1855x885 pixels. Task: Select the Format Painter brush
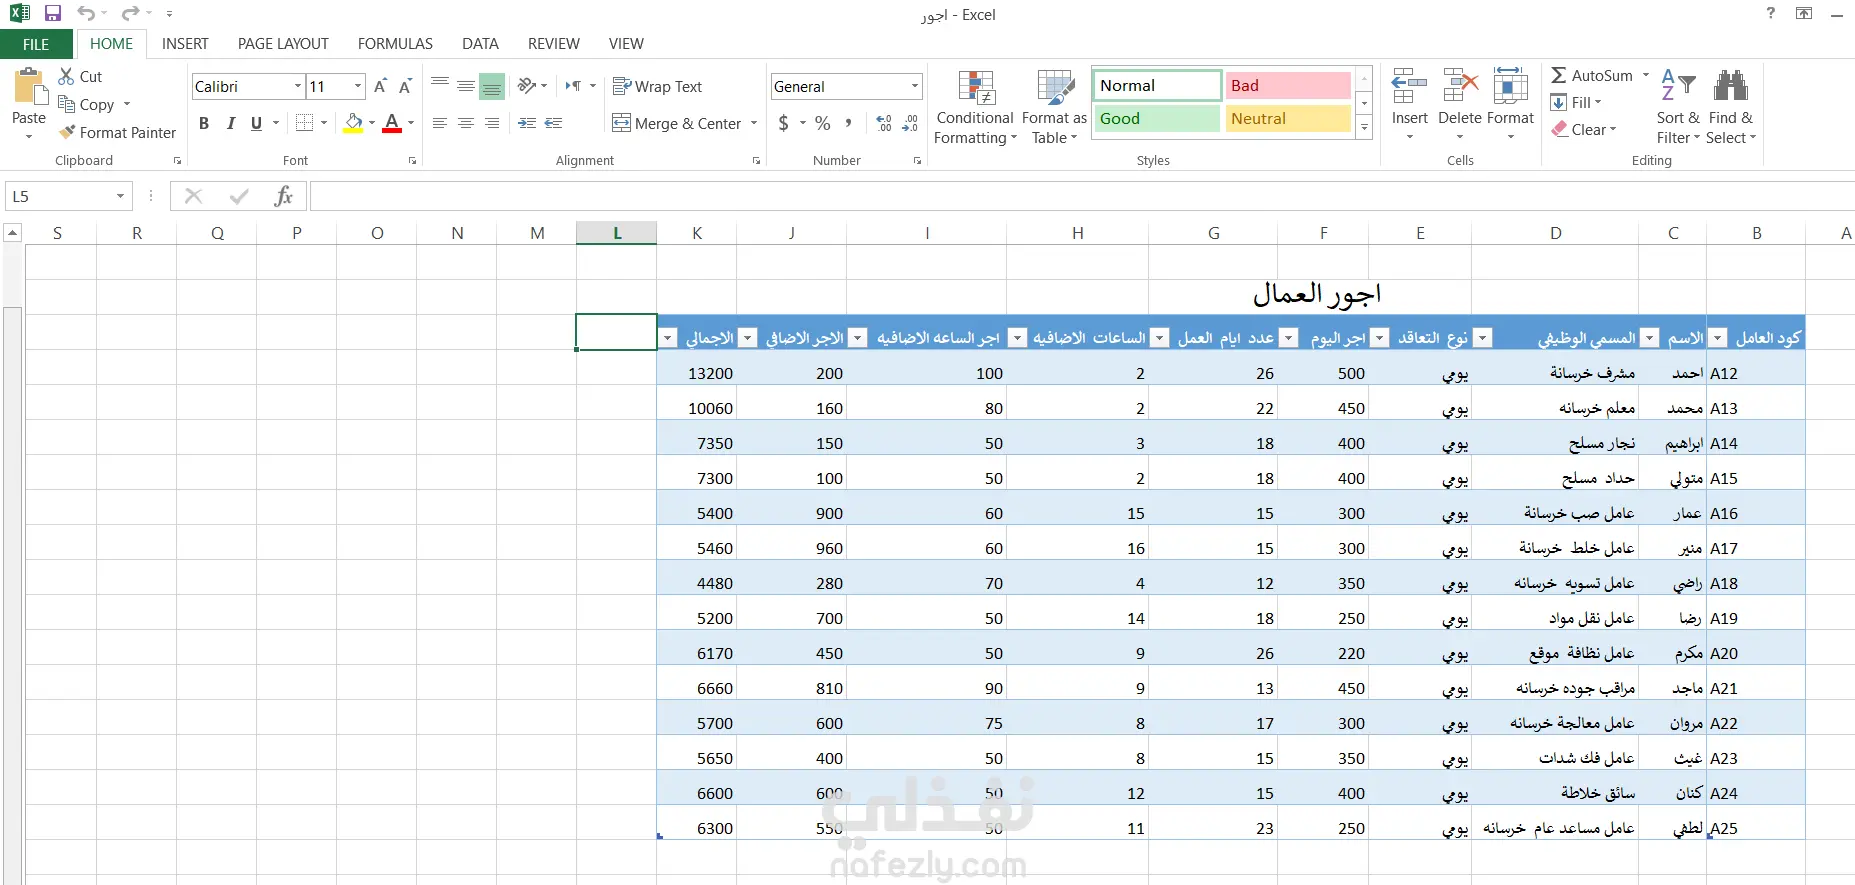click(x=117, y=132)
